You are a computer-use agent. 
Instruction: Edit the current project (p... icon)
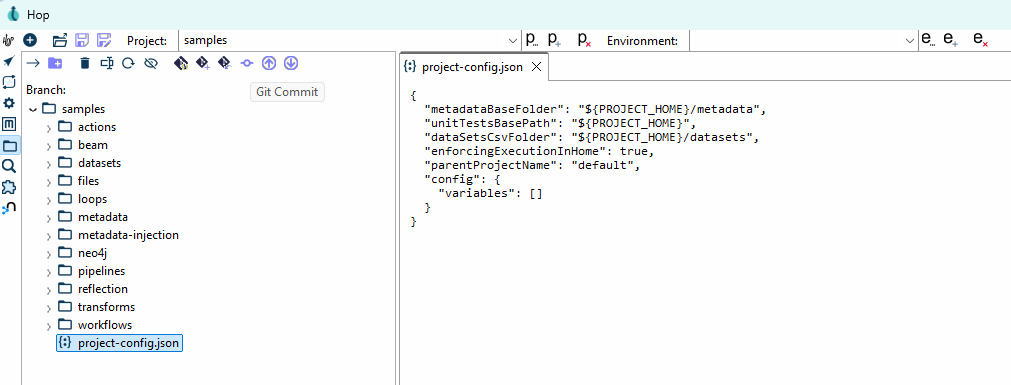pos(531,40)
